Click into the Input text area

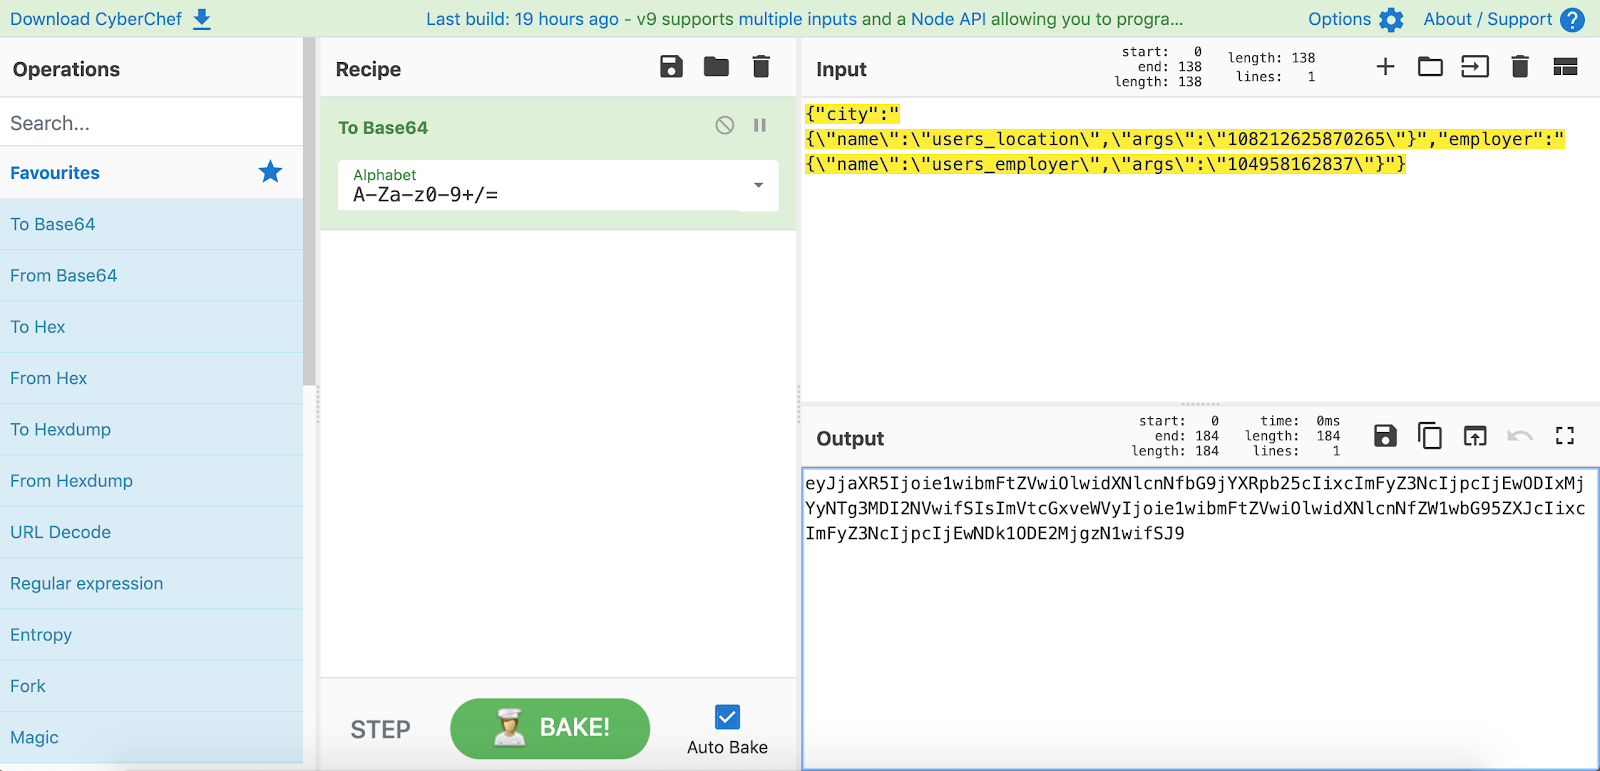pos(1200,250)
